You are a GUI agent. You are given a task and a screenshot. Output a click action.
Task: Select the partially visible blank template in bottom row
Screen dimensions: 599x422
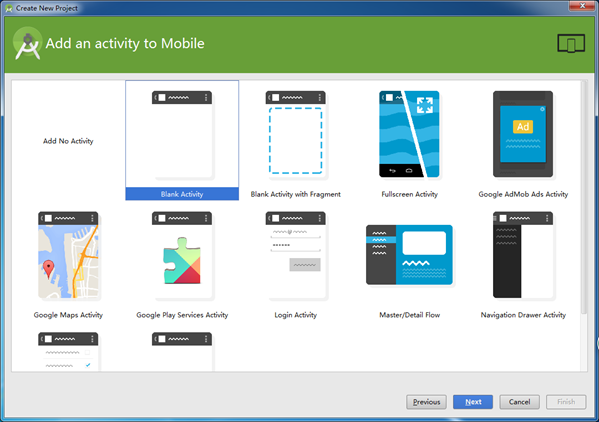tap(182, 351)
